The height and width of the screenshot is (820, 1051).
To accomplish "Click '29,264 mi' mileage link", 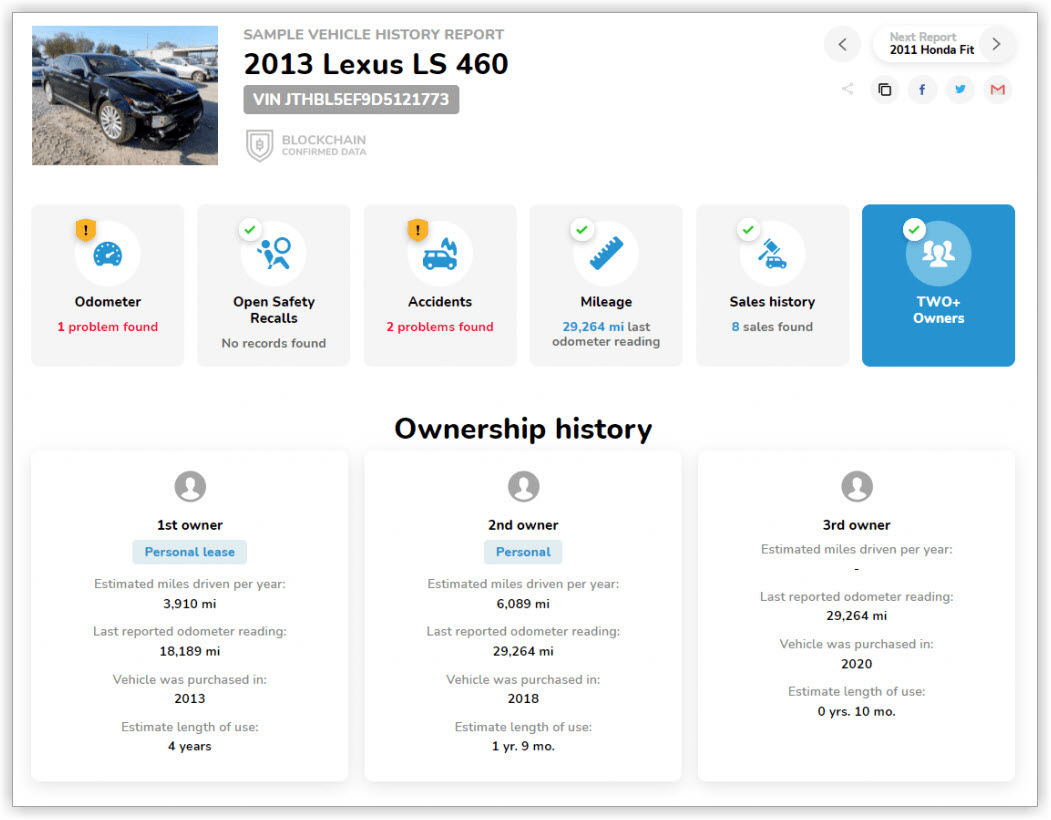I will [x=593, y=327].
